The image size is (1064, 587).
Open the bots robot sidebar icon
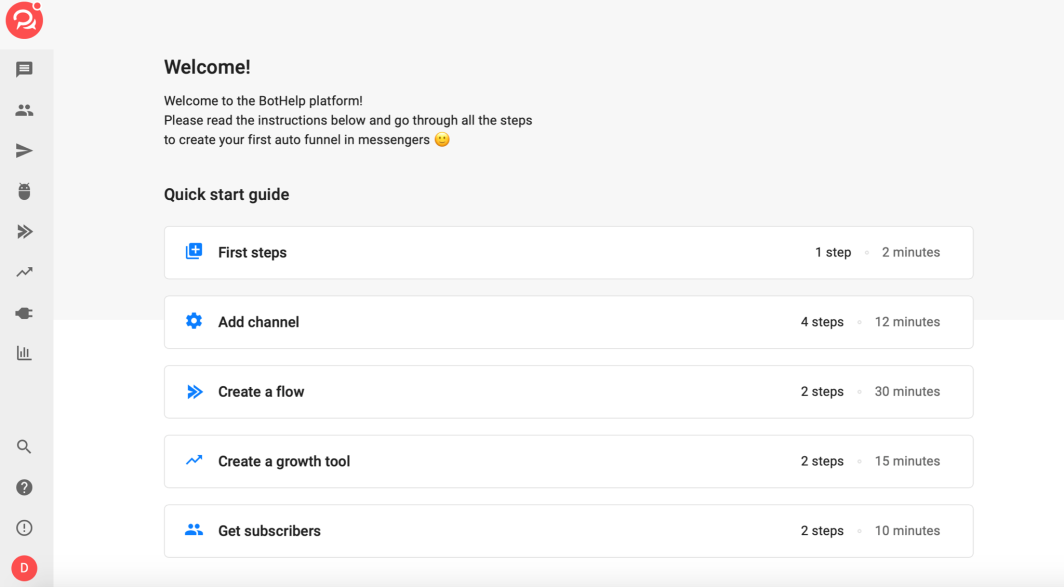[x=24, y=191]
